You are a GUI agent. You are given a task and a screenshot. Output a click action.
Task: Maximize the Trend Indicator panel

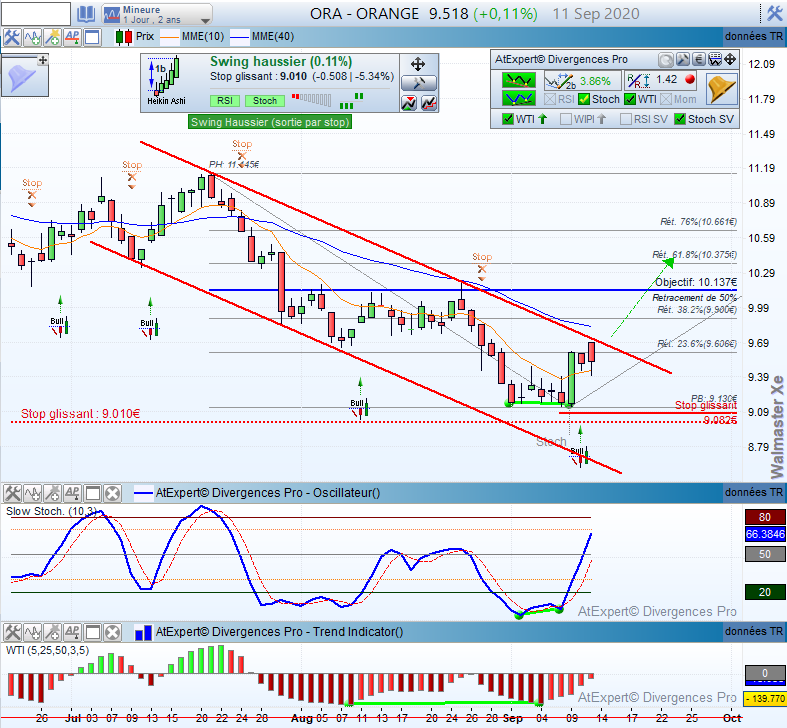(92, 633)
